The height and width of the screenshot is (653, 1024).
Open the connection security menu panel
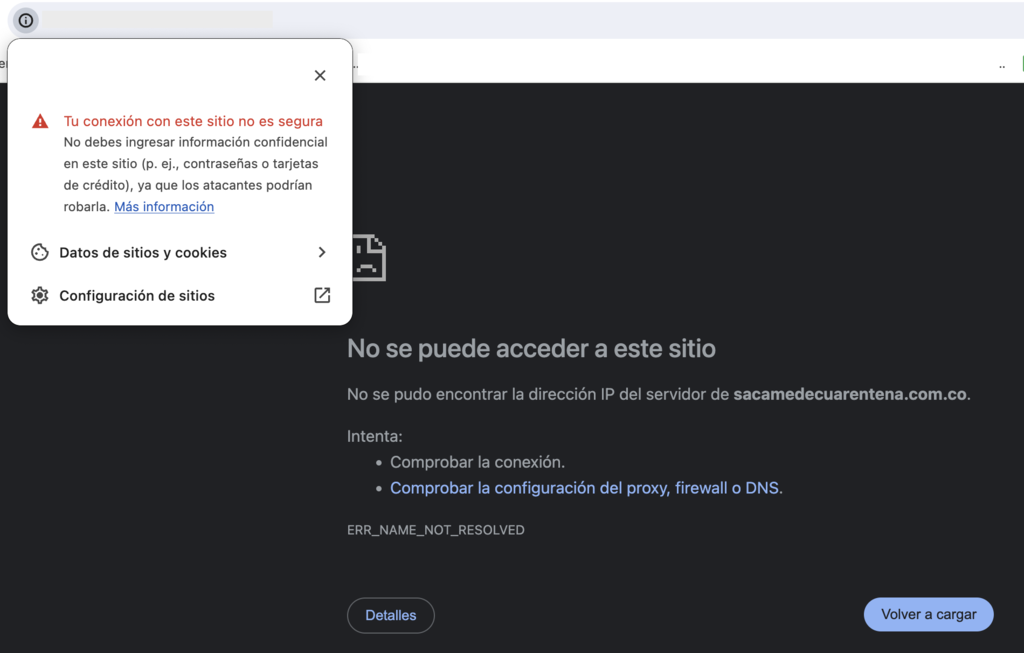click(x=25, y=20)
